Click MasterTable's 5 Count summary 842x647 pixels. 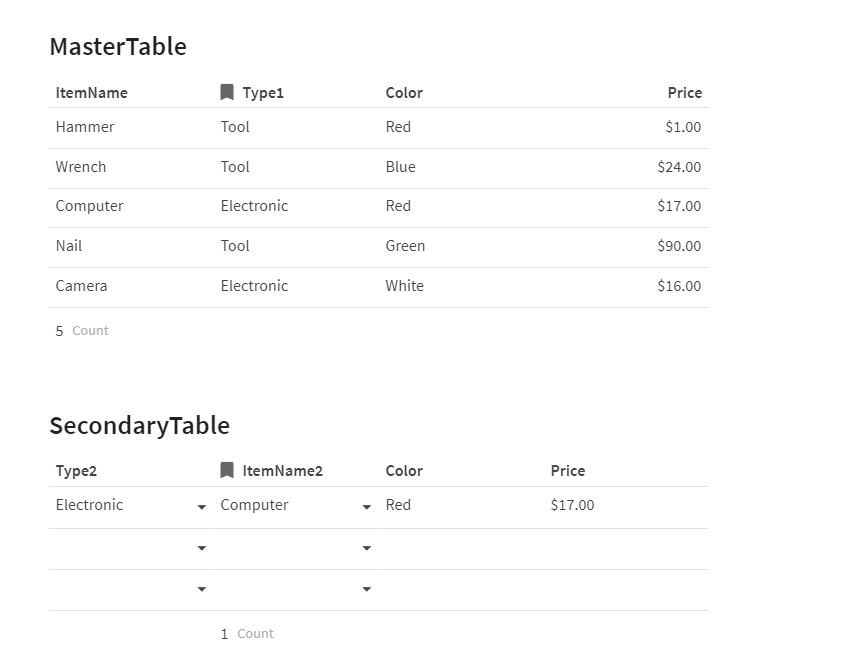point(82,331)
